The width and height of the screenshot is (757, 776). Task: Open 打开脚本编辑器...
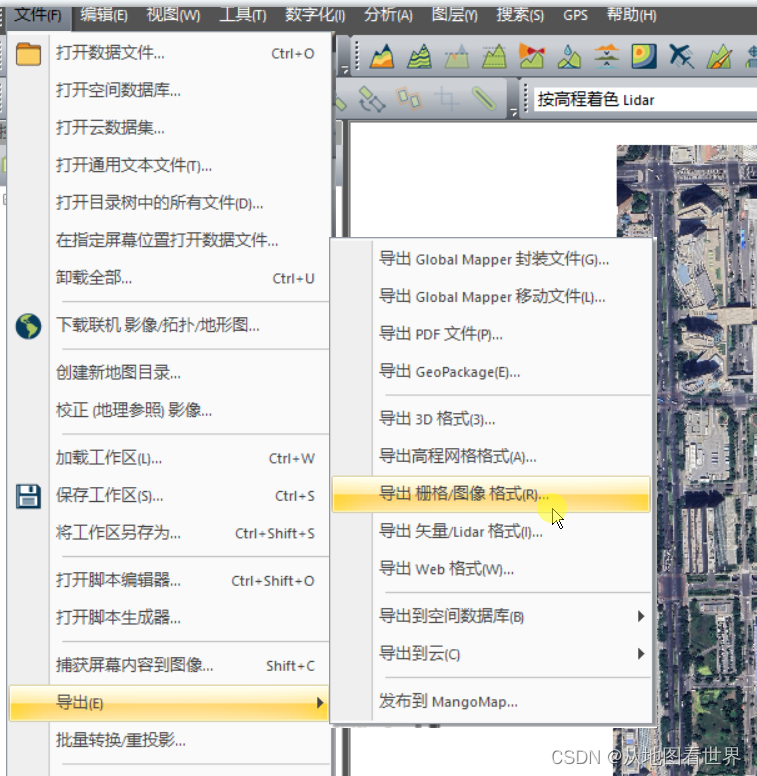168,580
